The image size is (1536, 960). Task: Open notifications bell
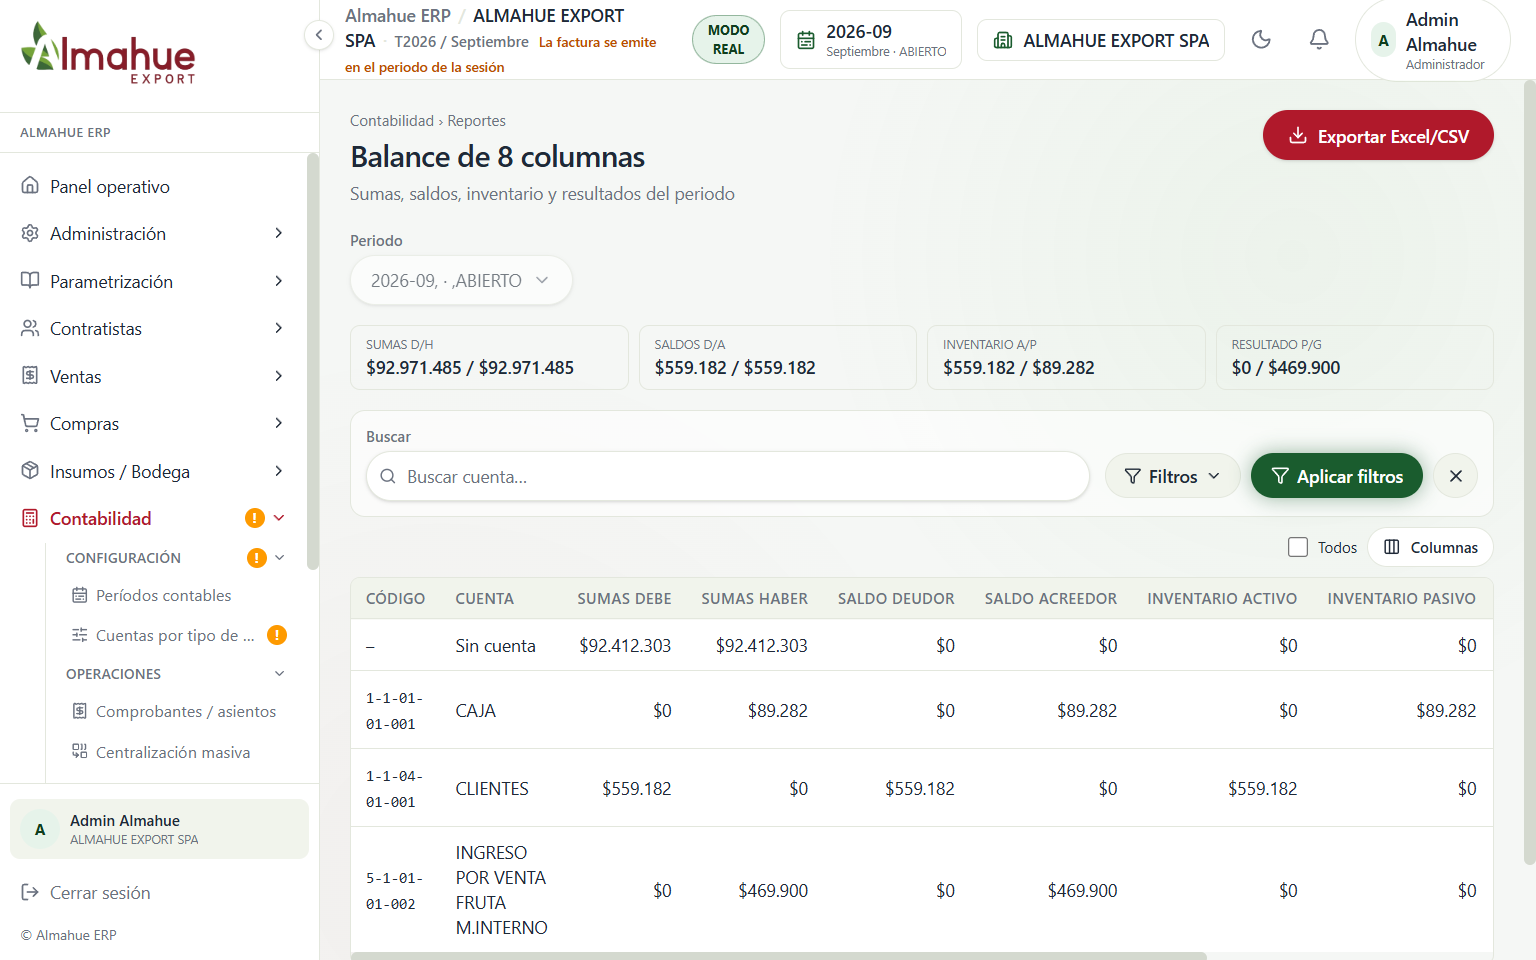coord(1319,40)
